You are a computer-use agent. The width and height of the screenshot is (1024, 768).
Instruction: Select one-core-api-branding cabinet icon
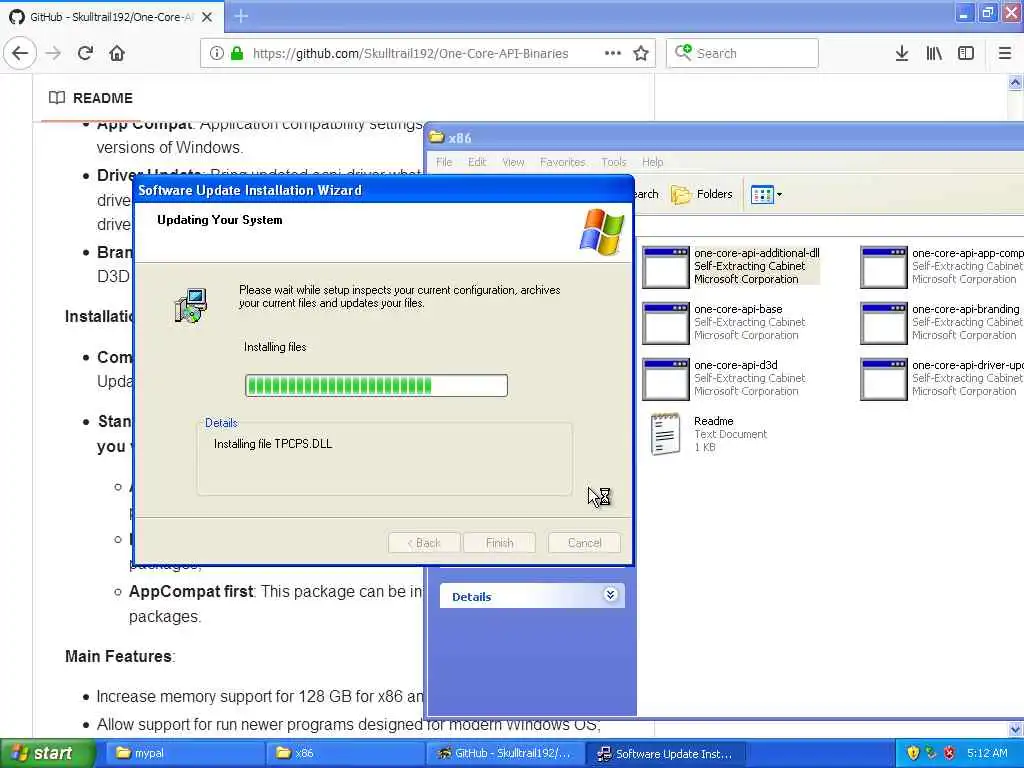(x=884, y=323)
